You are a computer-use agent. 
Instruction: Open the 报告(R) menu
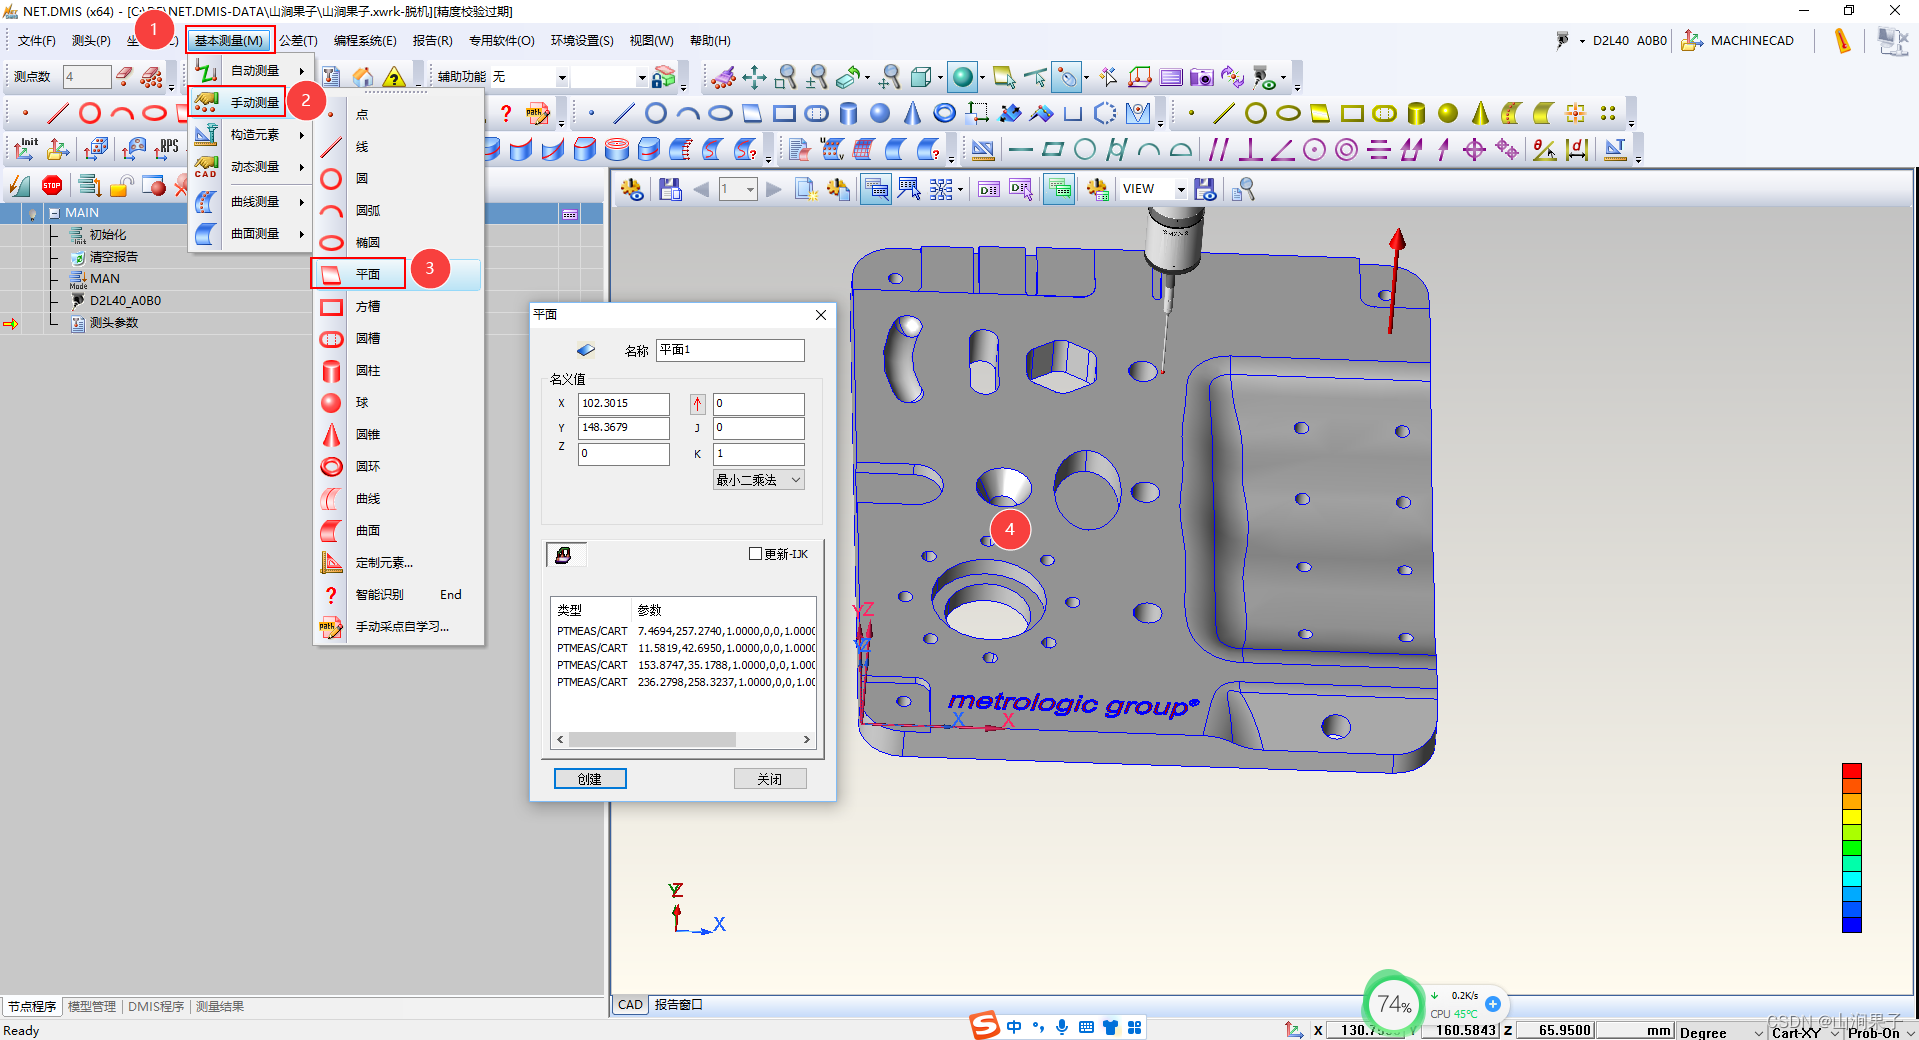click(x=433, y=41)
